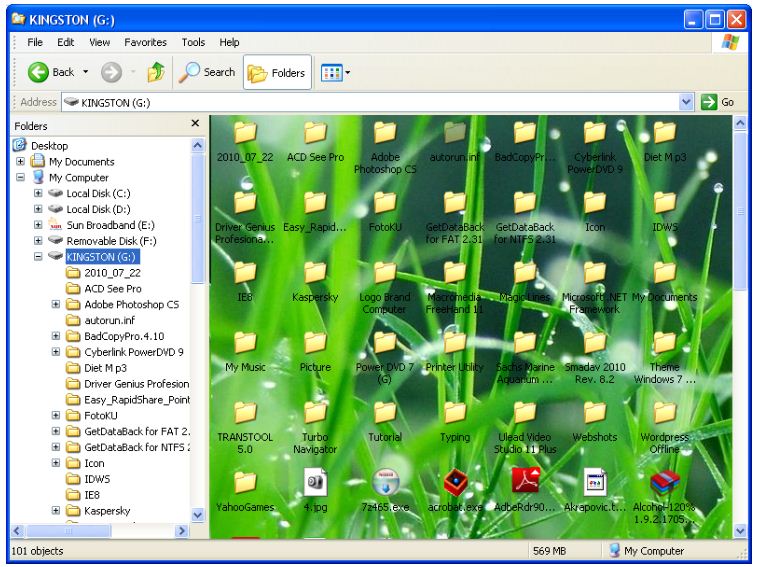
Task: Select the Turbo Navigator folder icon
Action: click(315, 412)
